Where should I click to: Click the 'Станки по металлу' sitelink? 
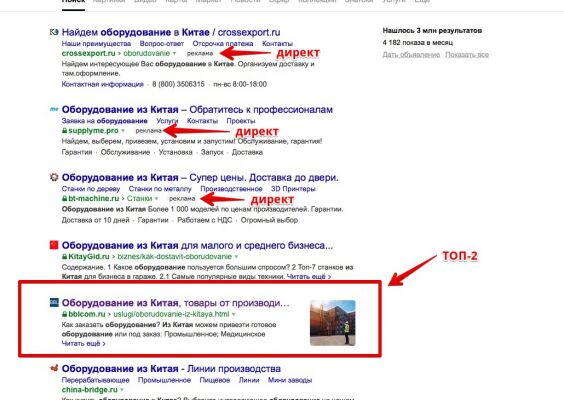pyautogui.click(x=160, y=189)
